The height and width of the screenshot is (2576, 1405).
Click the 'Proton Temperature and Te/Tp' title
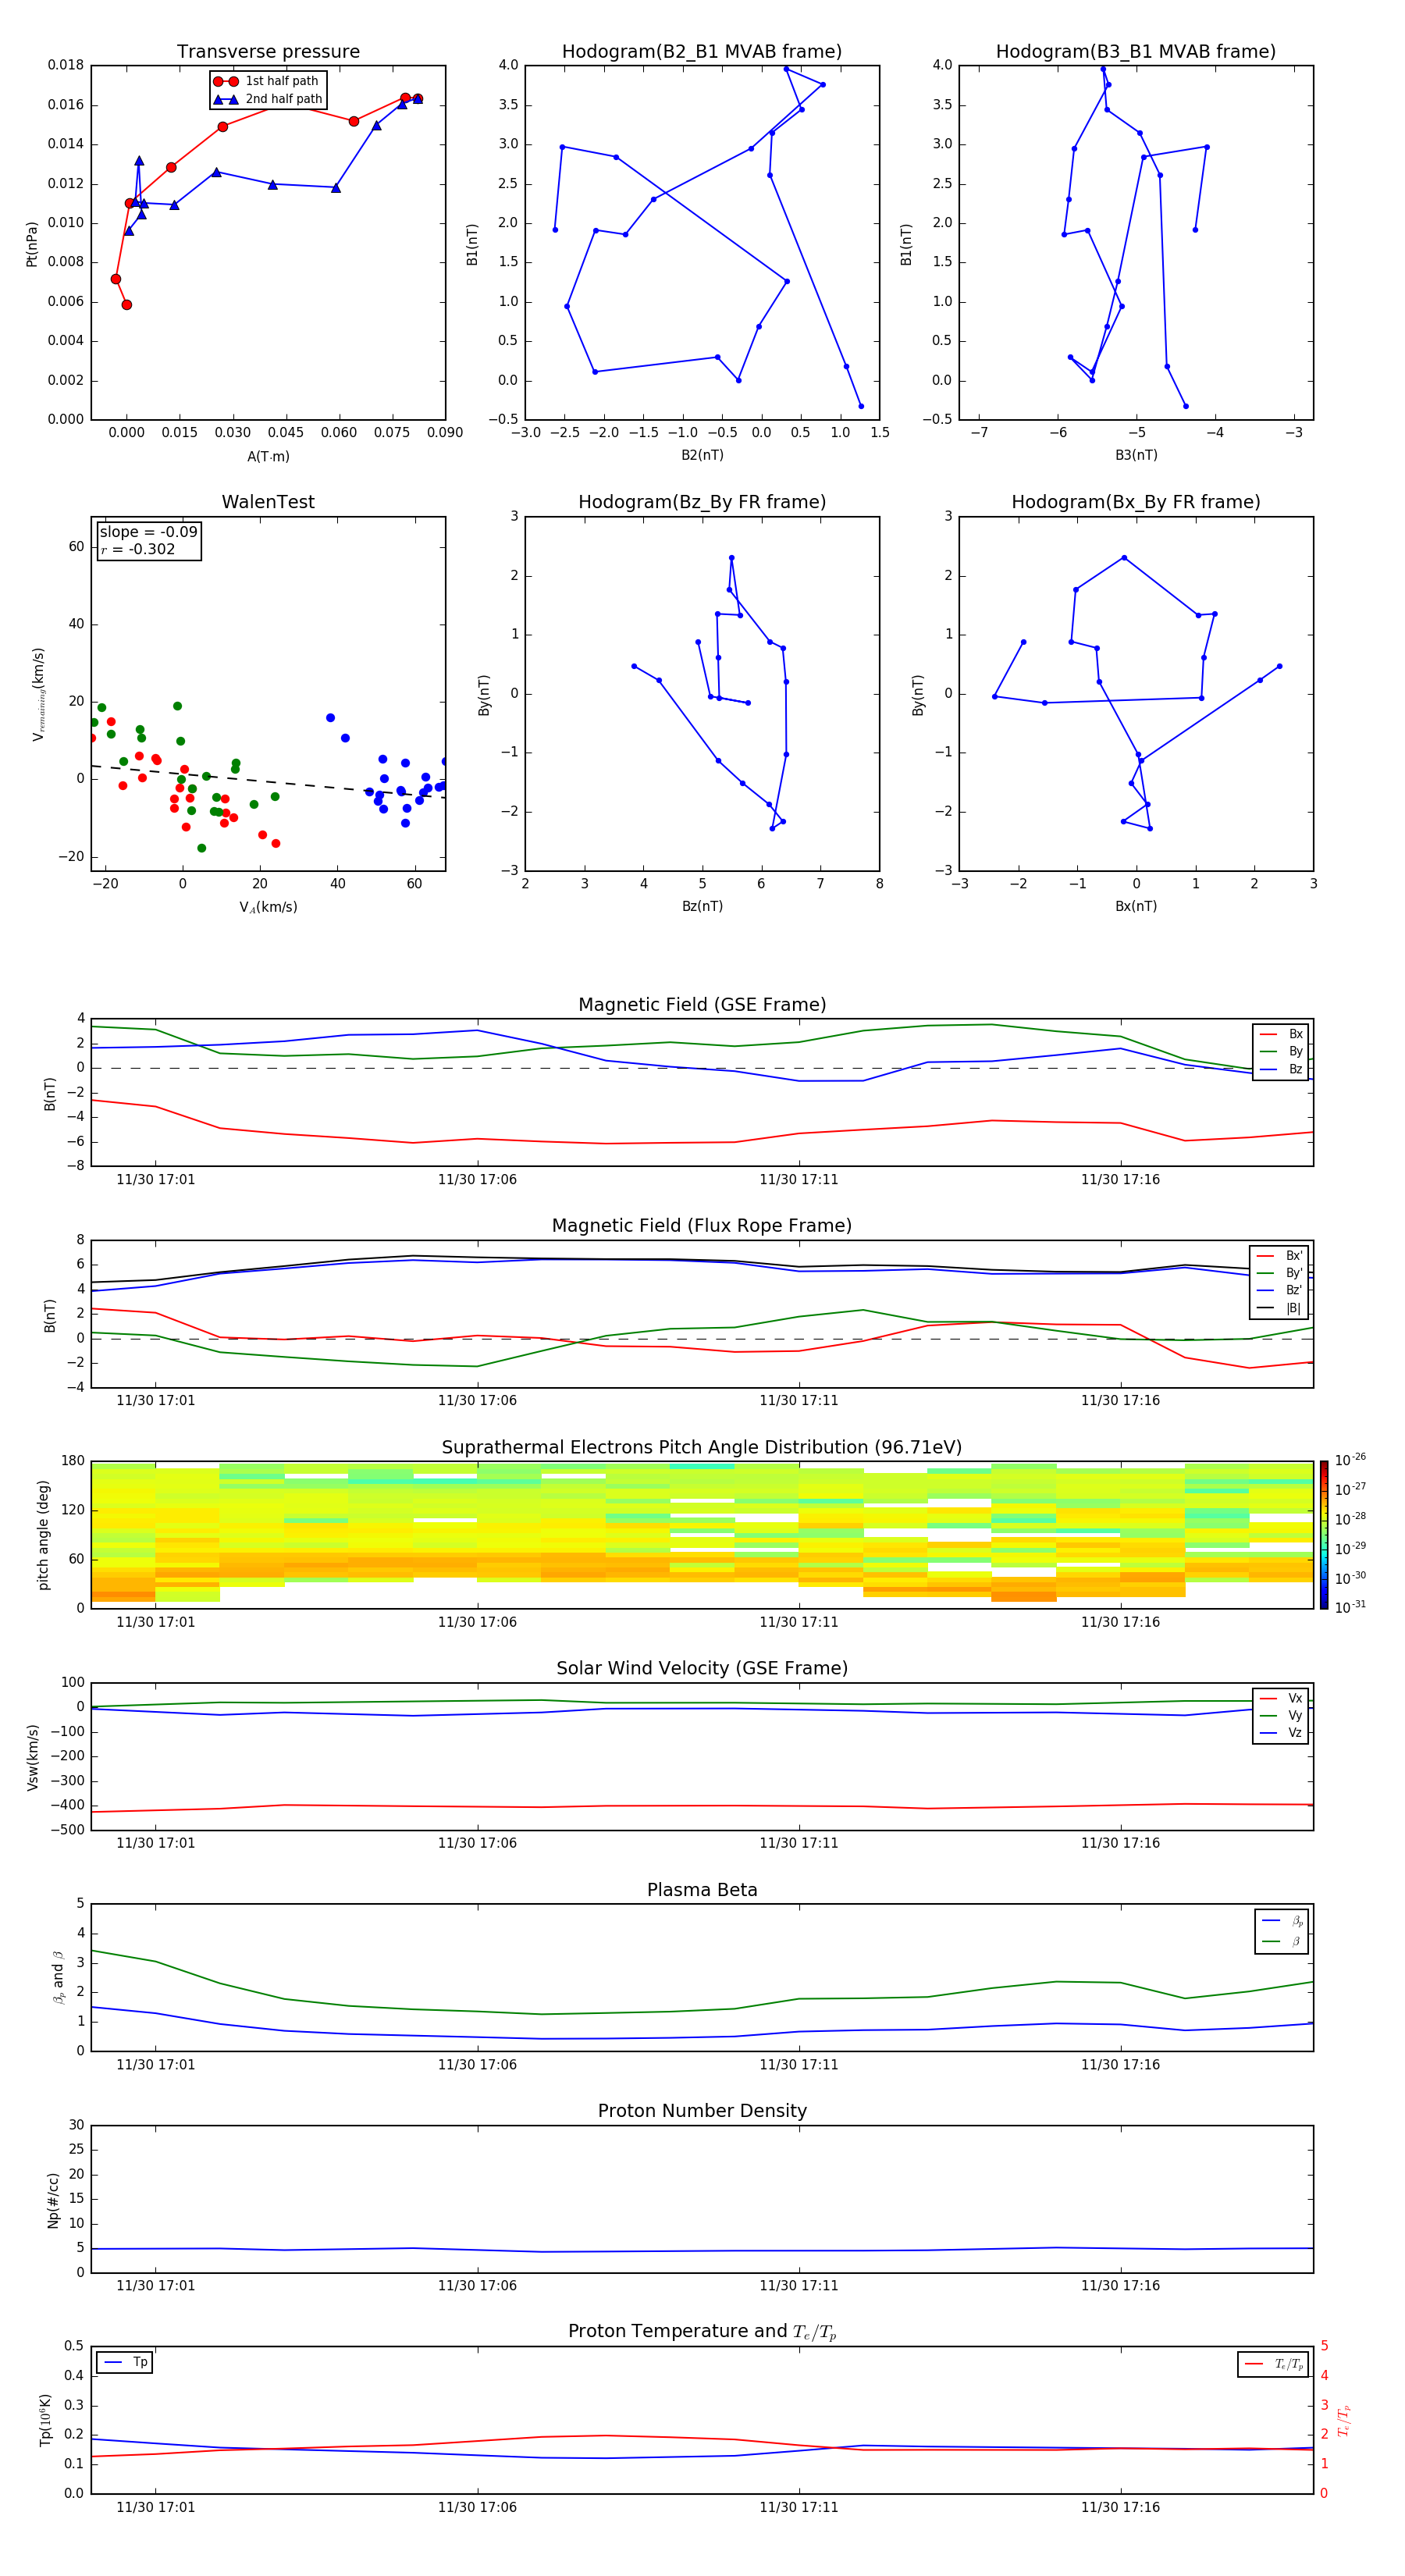tap(702, 2332)
